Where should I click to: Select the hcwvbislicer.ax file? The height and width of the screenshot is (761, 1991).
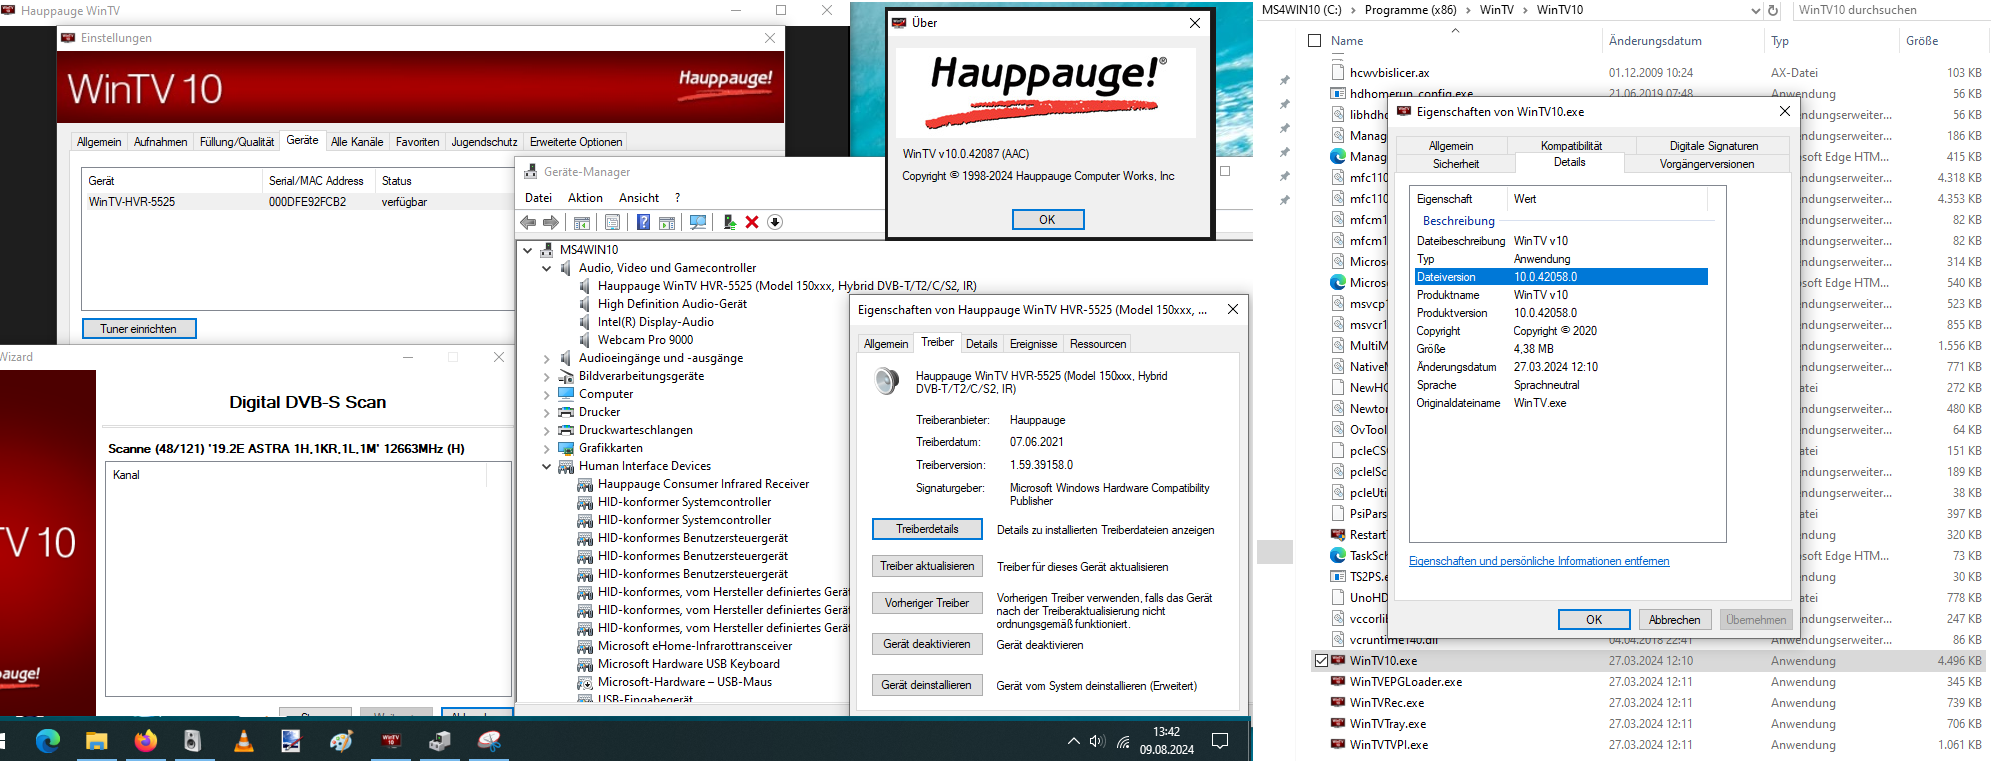(x=1389, y=73)
